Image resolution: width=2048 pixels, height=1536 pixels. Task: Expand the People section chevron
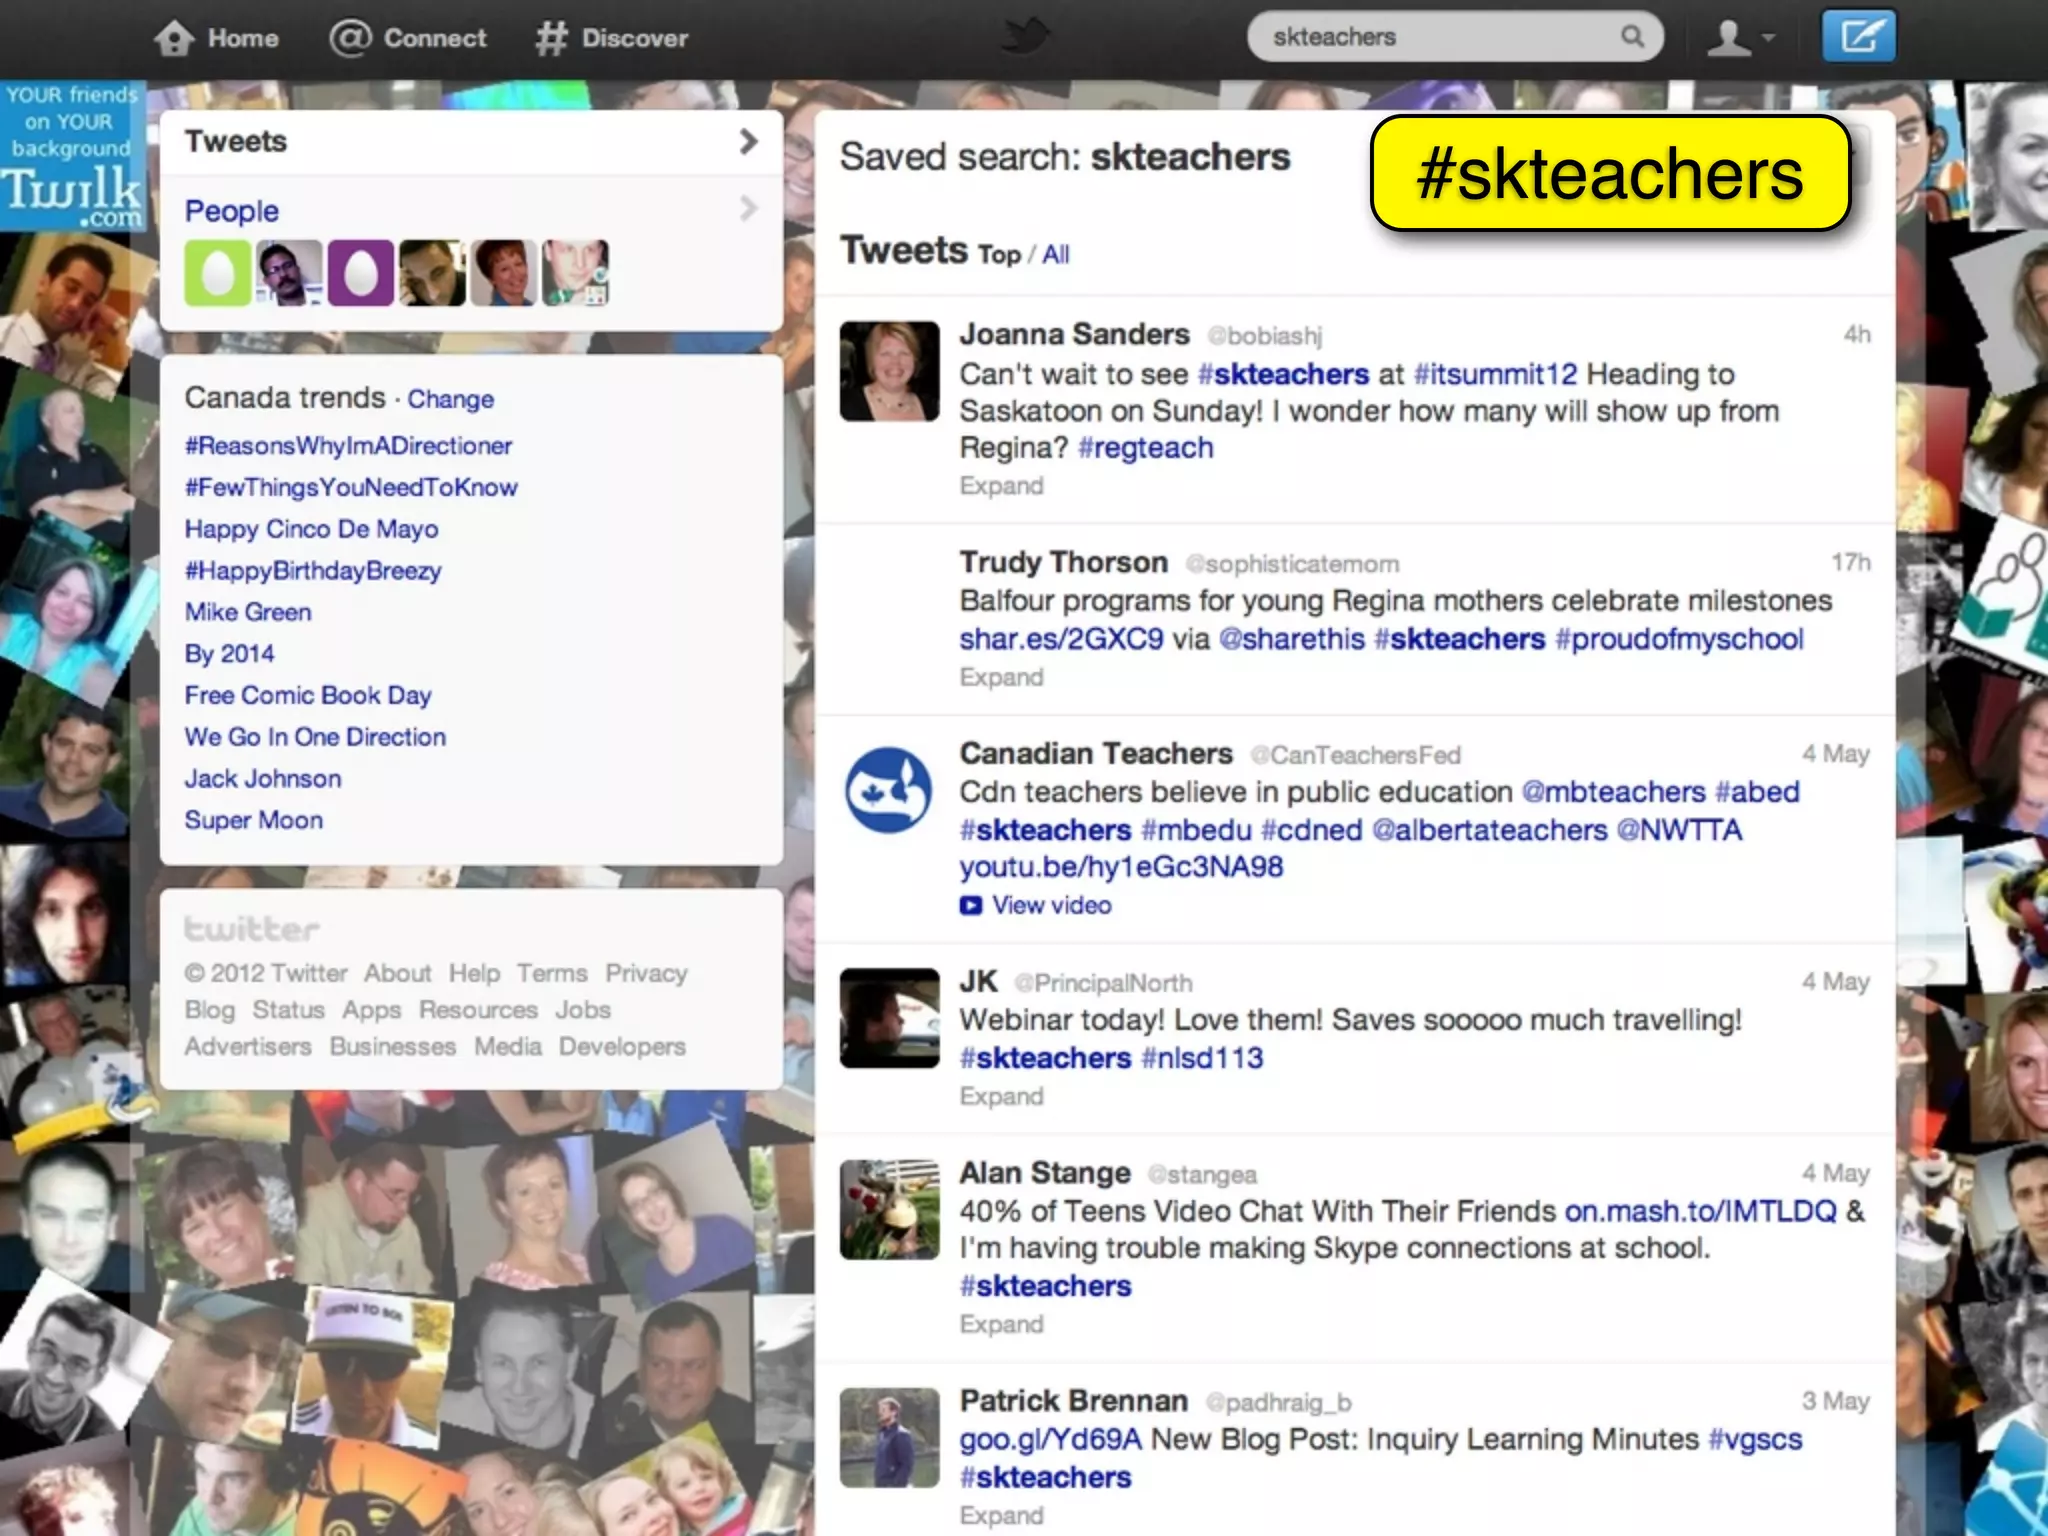(748, 209)
